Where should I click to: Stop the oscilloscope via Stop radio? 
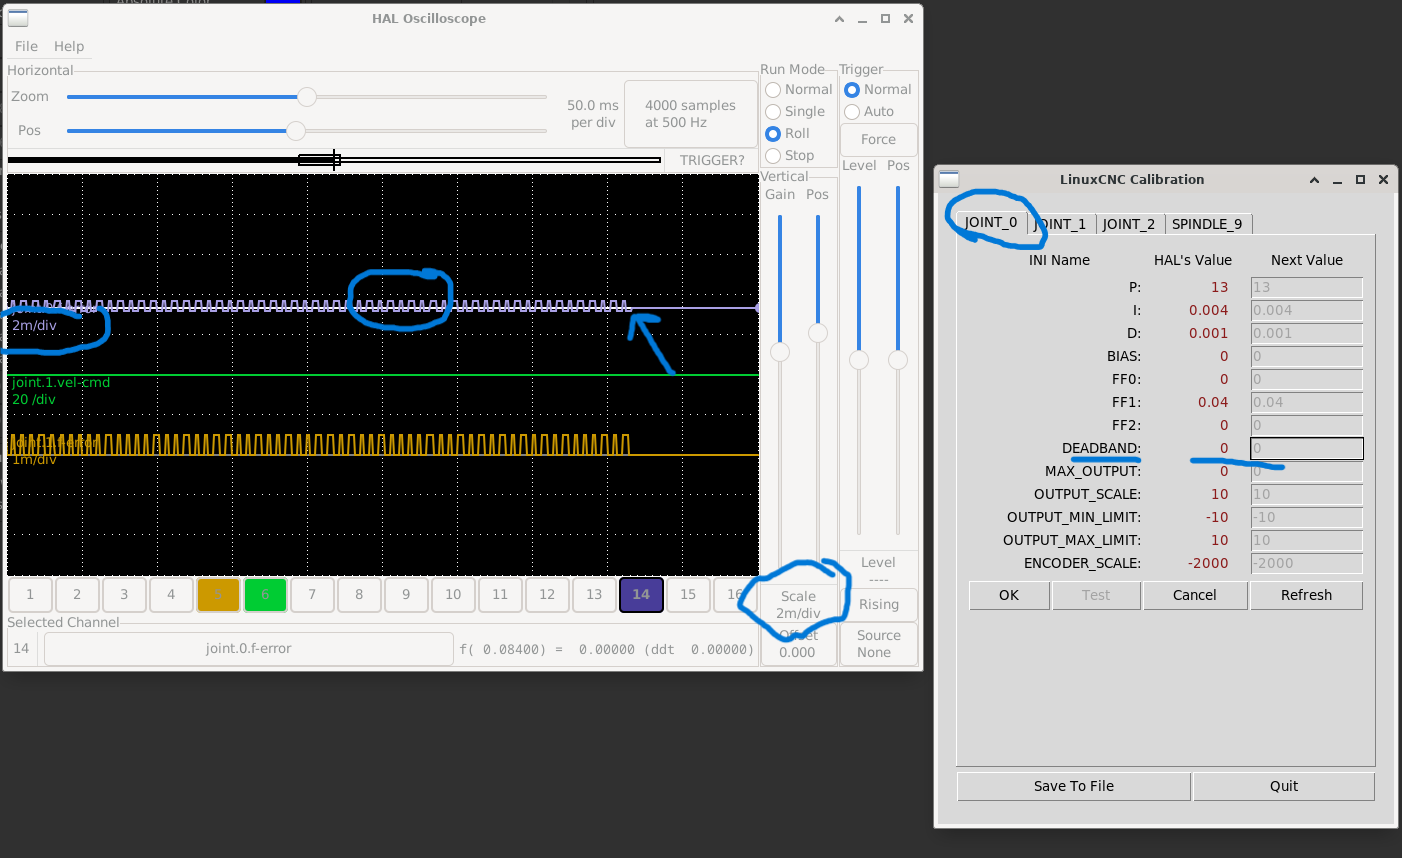[x=773, y=156]
